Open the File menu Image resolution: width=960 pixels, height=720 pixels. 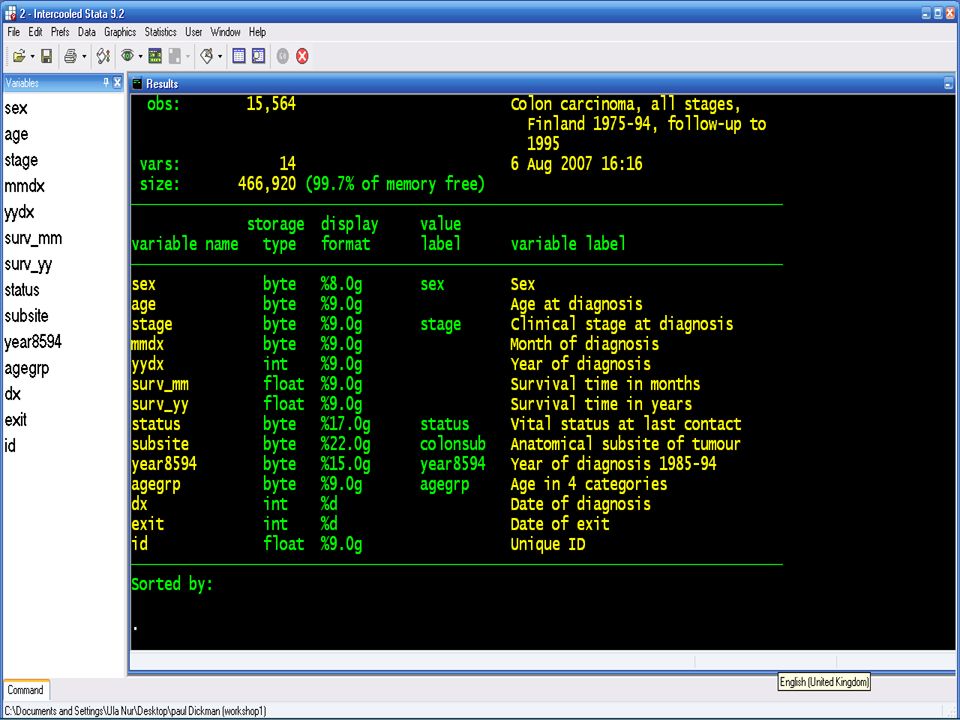13,32
